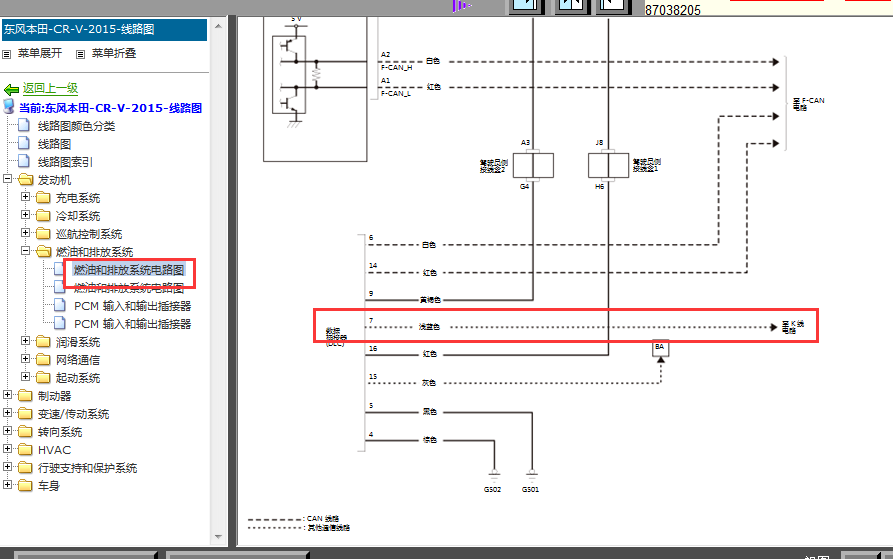Click the number 87038205 at top

(673, 10)
